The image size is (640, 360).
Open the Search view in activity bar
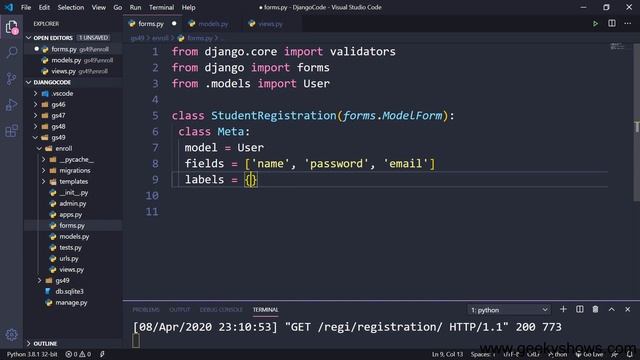pyautogui.click(x=11, y=52)
